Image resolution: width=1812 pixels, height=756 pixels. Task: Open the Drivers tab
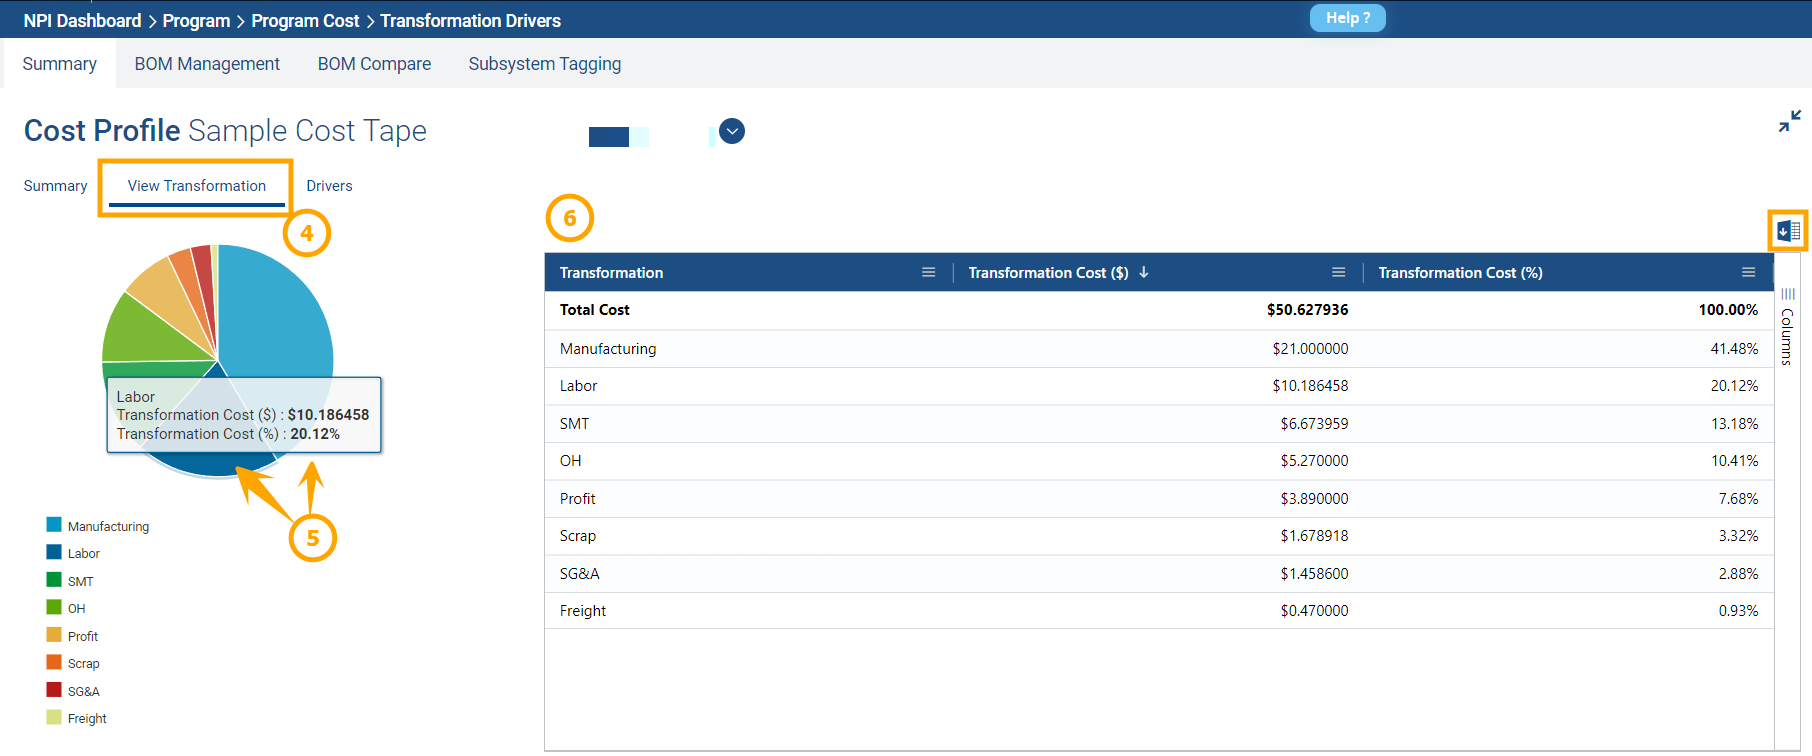pos(329,186)
